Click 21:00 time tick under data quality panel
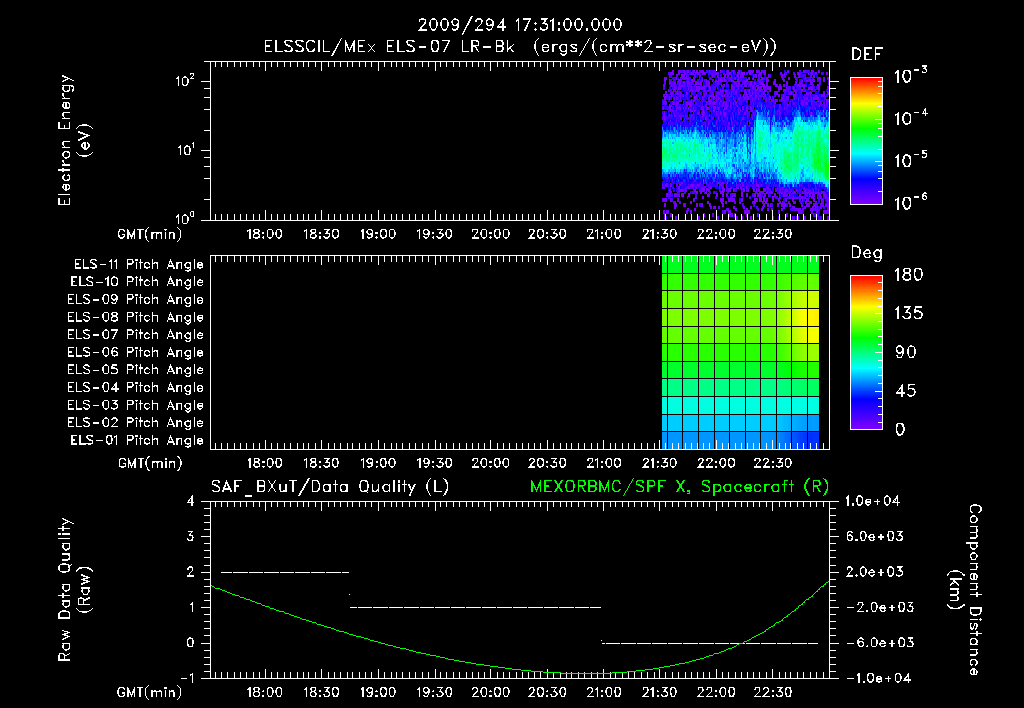Screen dimensions: 1024x708 [x=603, y=692]
